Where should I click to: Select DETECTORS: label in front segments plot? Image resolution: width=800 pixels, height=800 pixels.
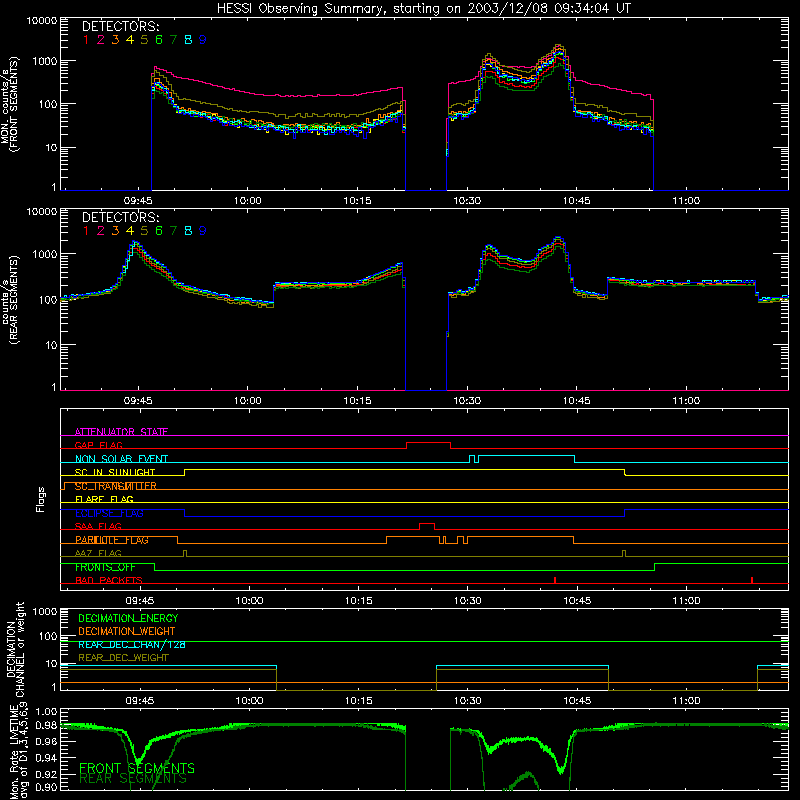120,26
